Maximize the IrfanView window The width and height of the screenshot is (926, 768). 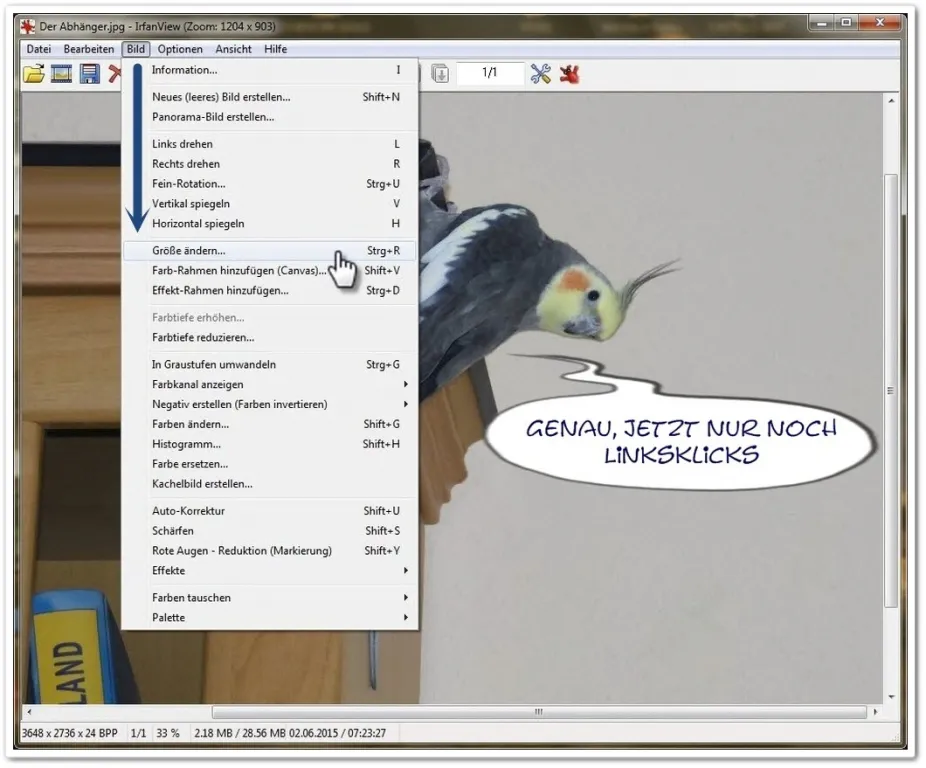tap(846, 23)
